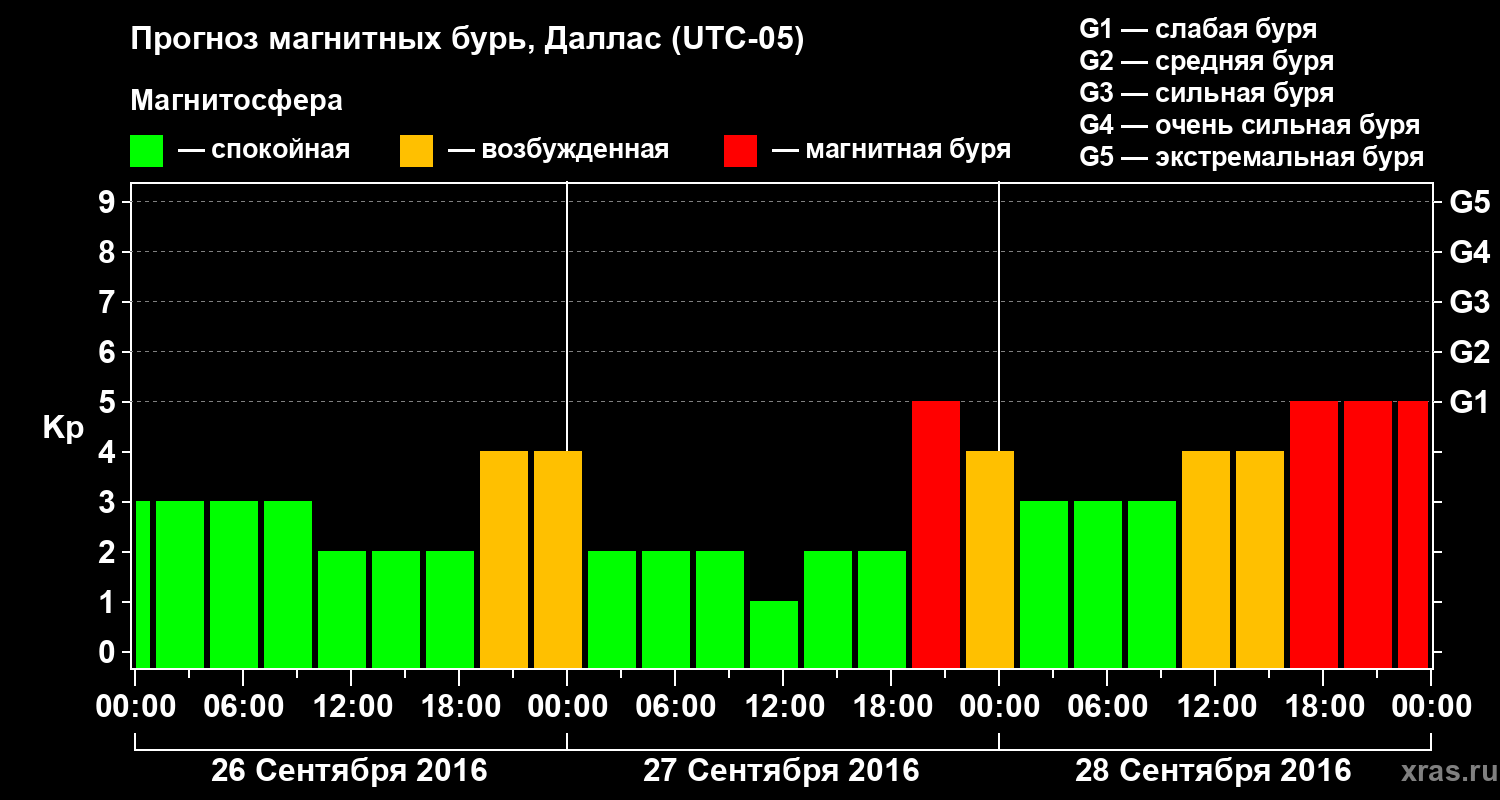Viewport: 1500px width, 800px height.
Task: Click the G3 label on right axis
Action: pos(1470,303)
